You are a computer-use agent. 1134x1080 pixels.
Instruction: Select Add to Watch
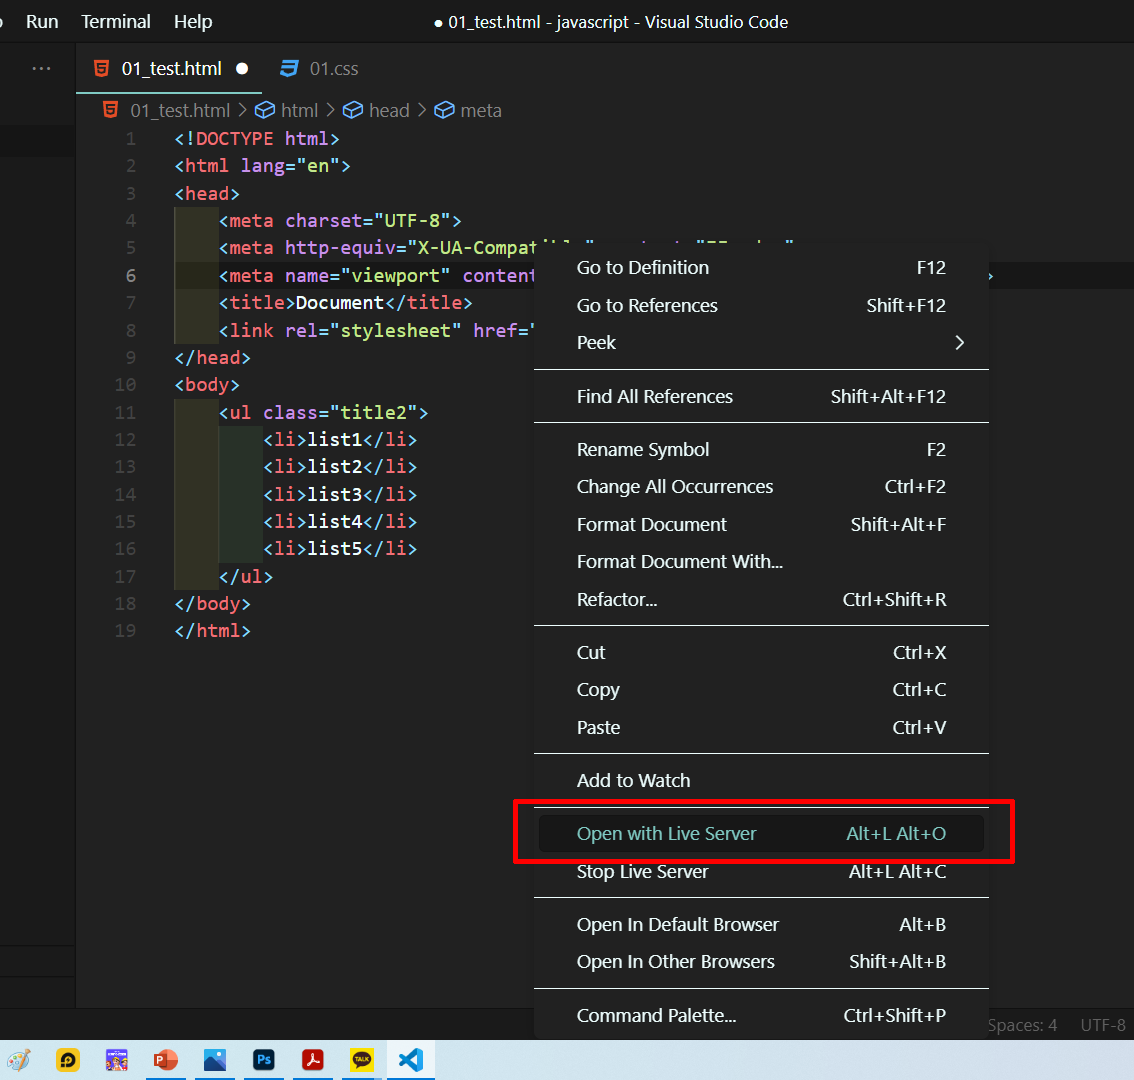(761, 781)
